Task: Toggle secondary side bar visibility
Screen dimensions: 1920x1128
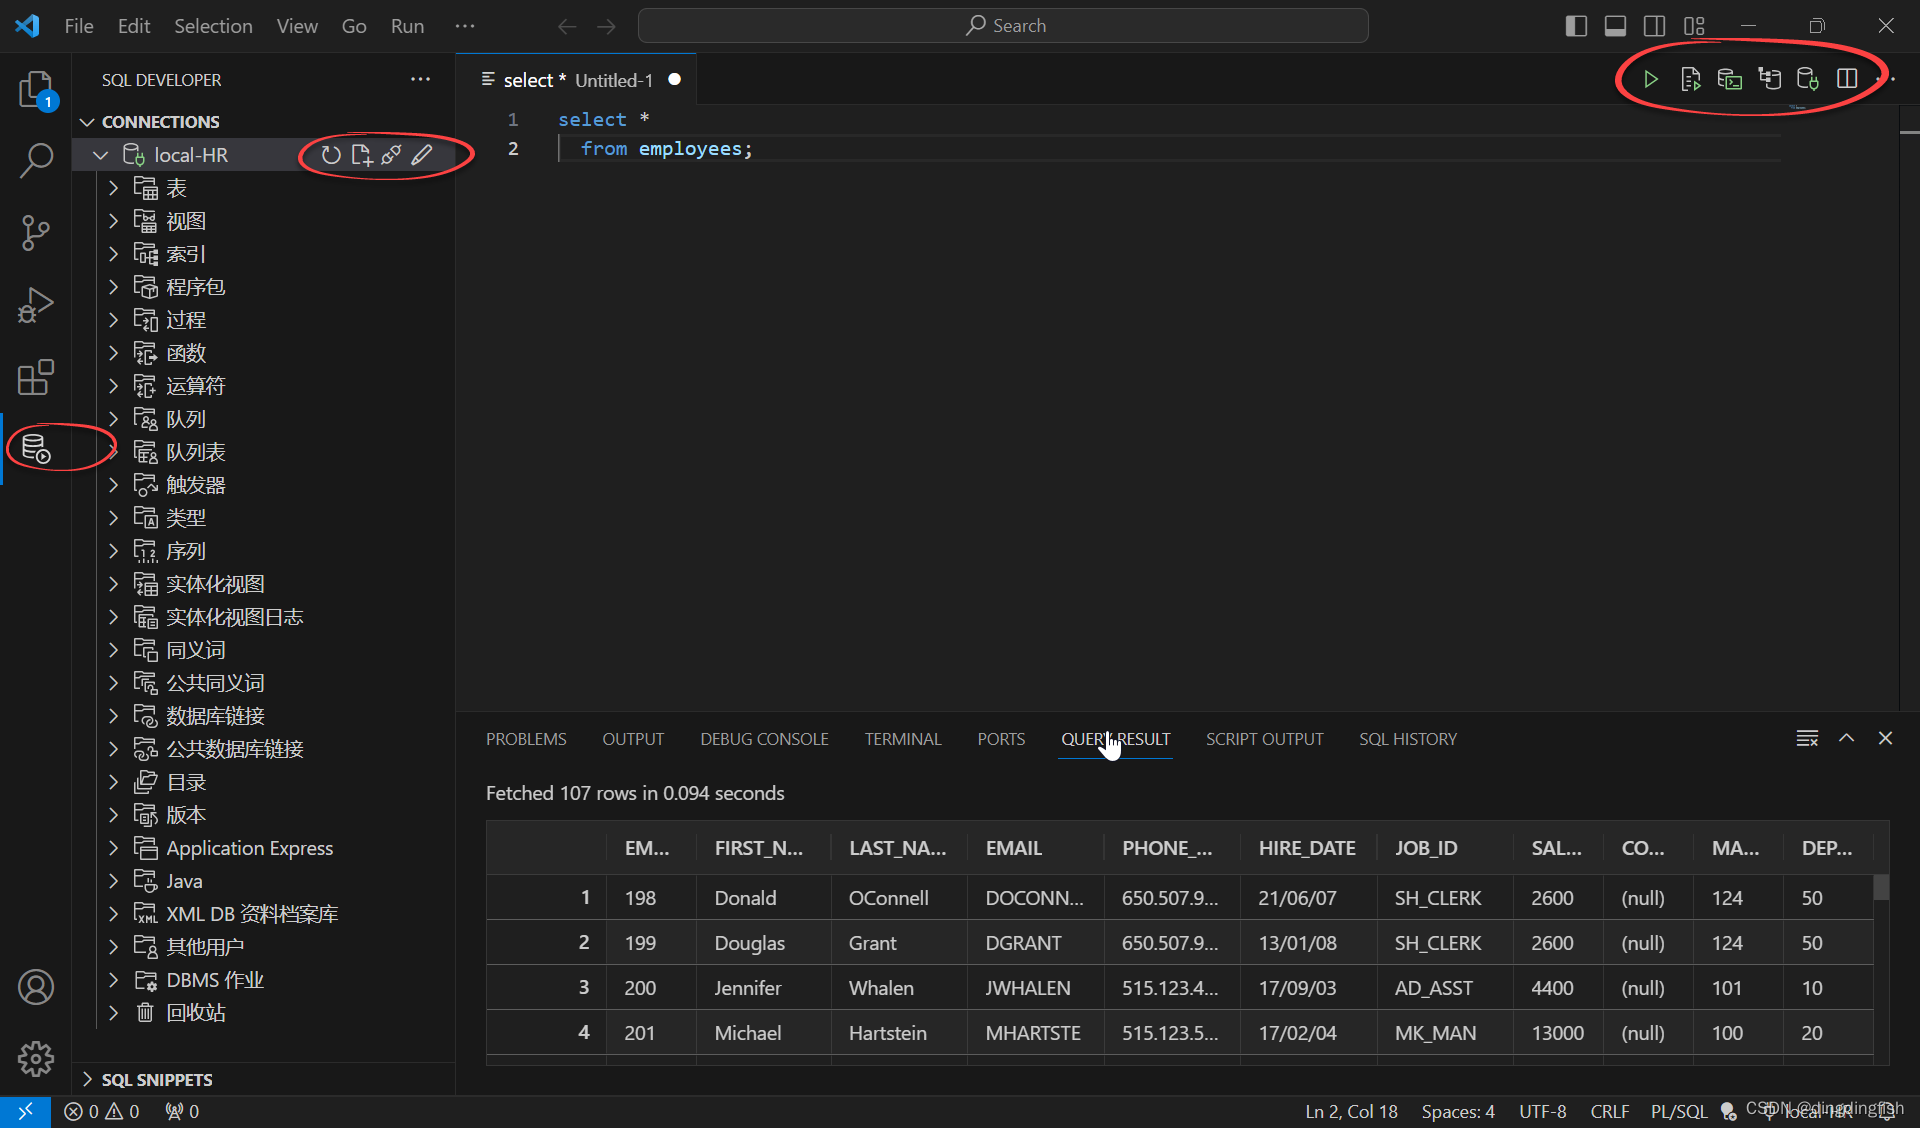Action: 1654,26
